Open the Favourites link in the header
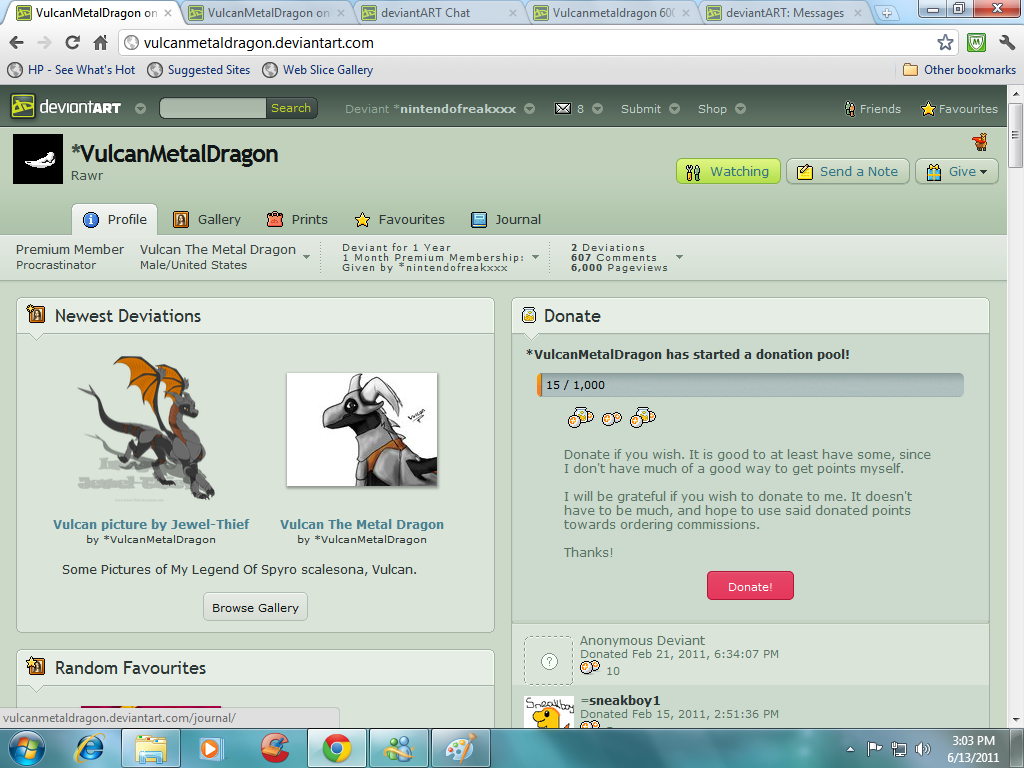The image size is (1024, 768). click(959, 108)
